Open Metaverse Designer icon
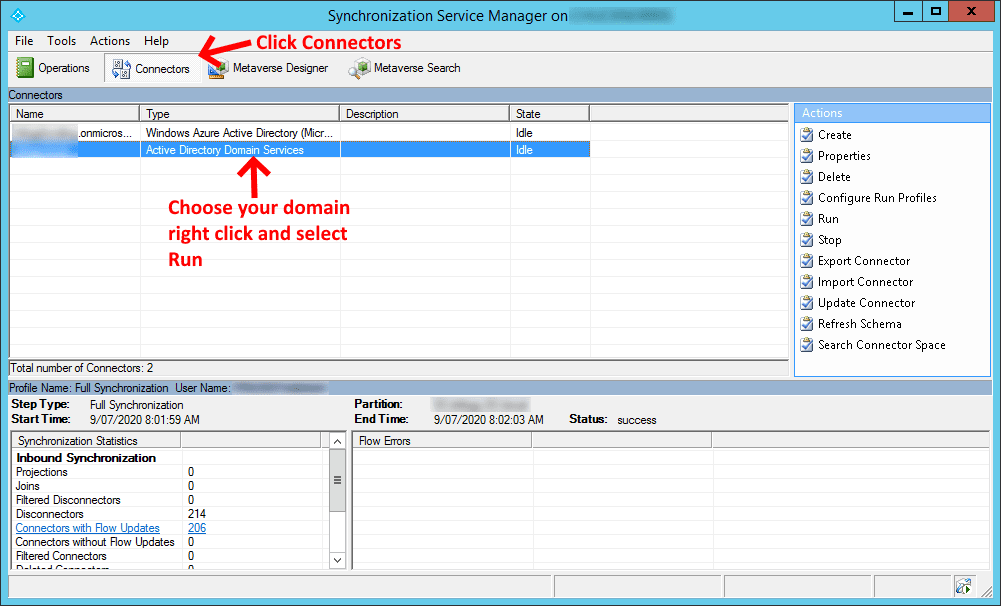Screen dimensions: 1001x606 (218, 68)
